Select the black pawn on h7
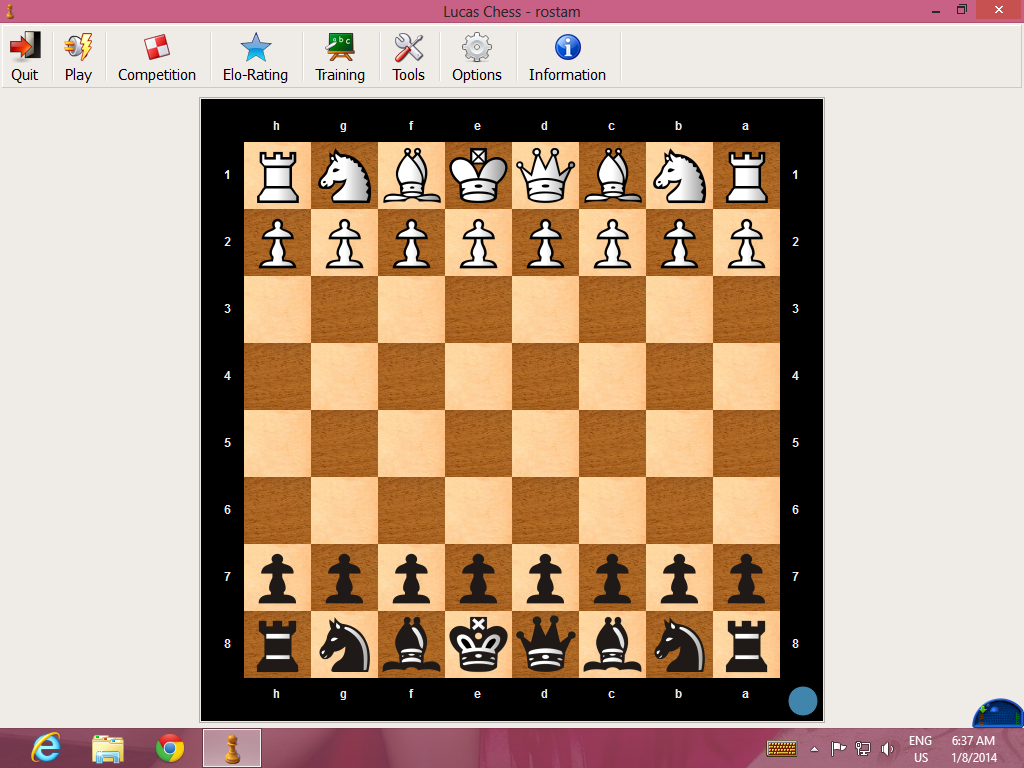1024x768 pixels. pos(278,578)
